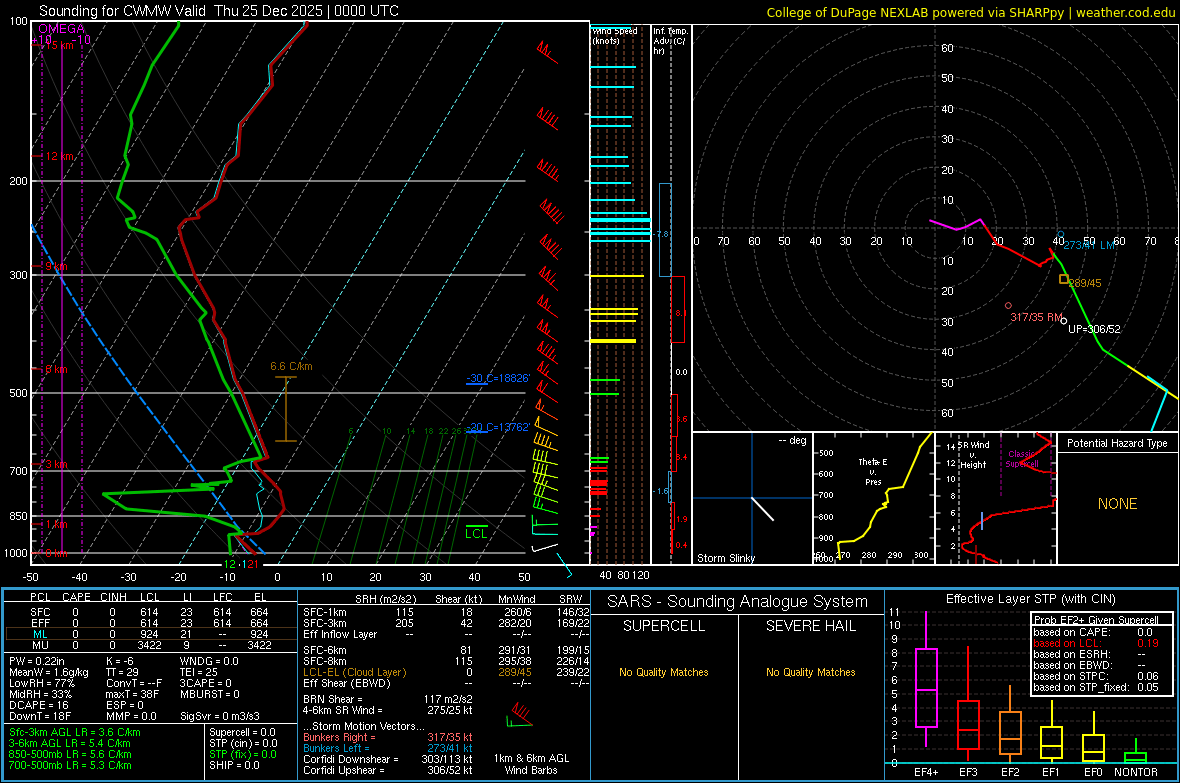Click the WNDG = 0.0 value
This screenshot has width=1180, height=783.
(209, 661)
